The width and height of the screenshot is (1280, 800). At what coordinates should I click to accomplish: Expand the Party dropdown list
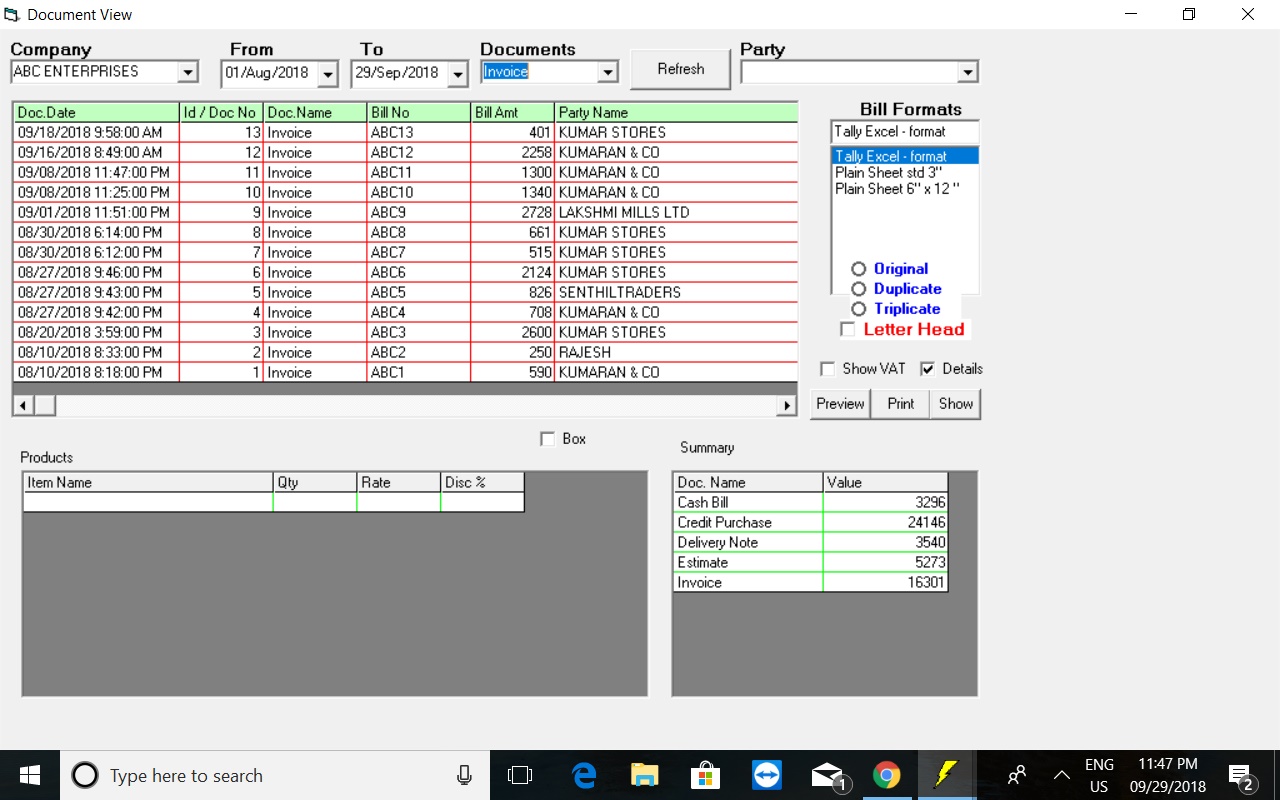pyautogui.click(x=966, y=73)
